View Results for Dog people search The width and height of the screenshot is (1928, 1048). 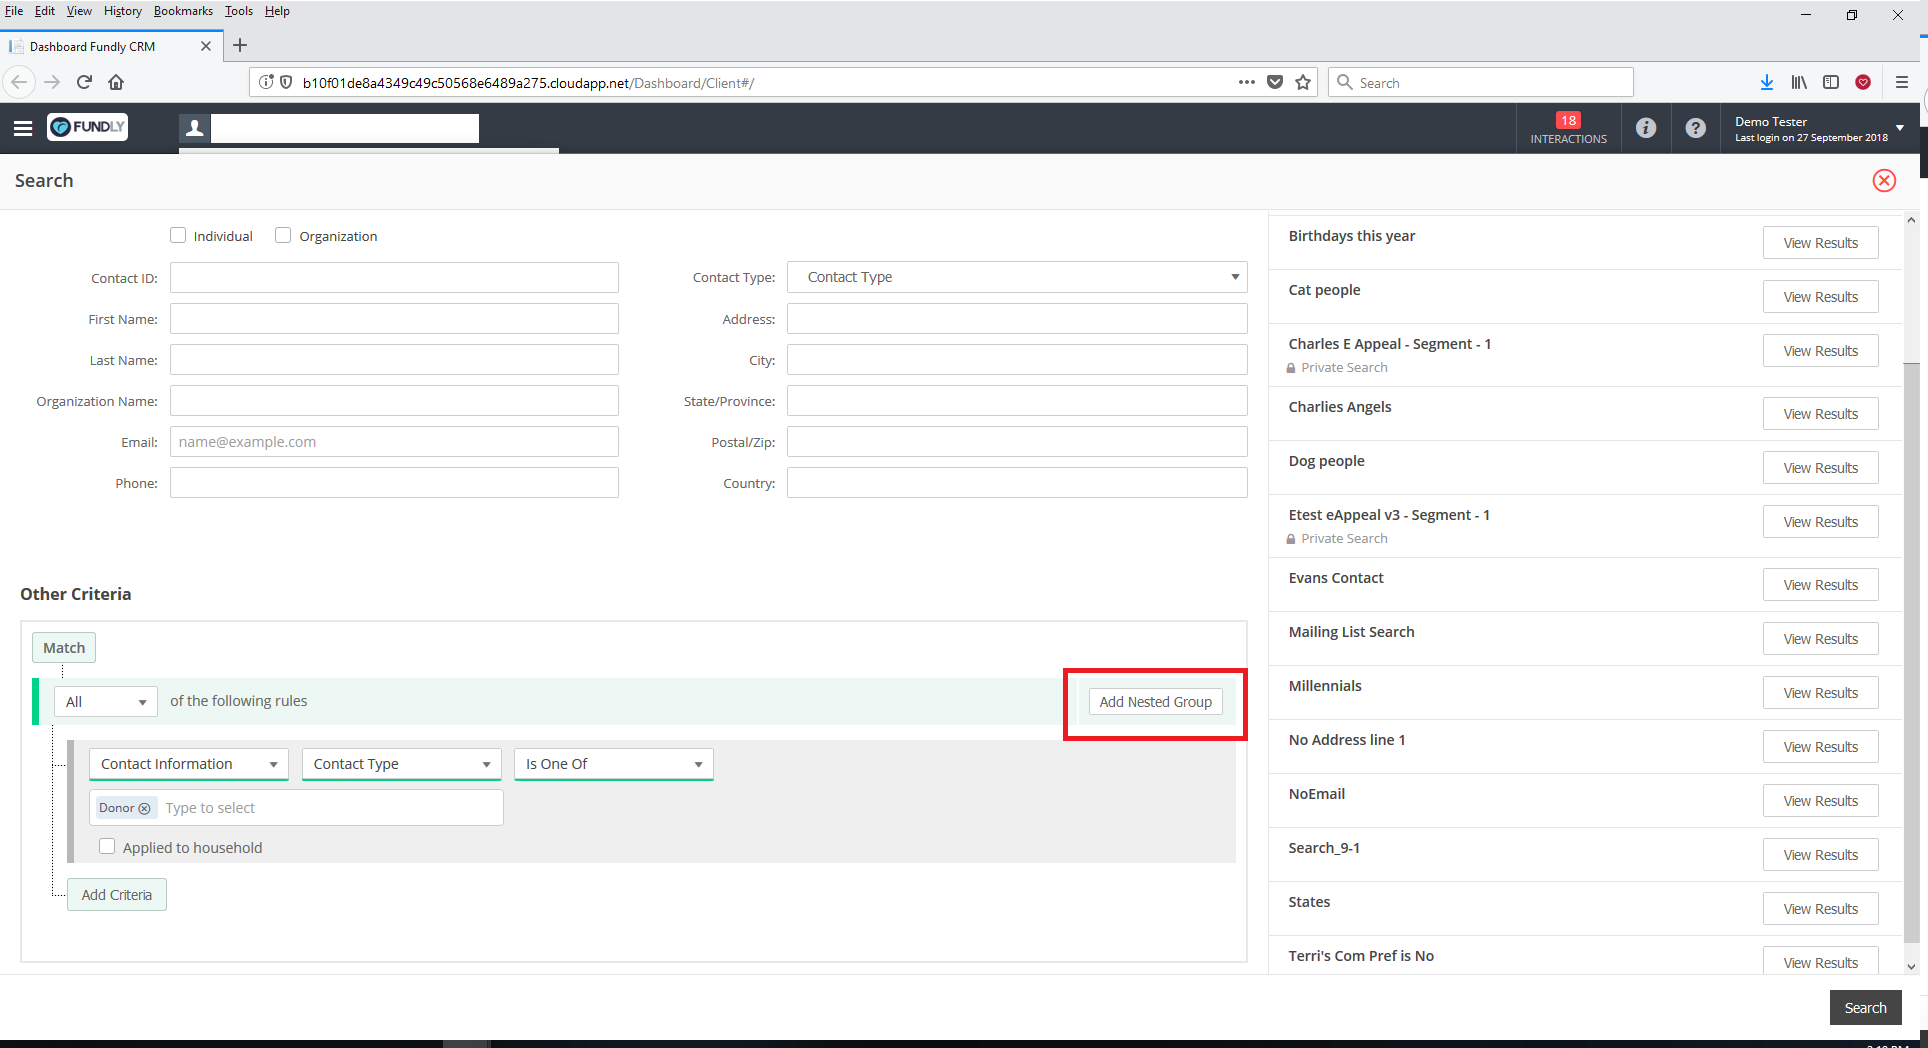(1819, 468)
